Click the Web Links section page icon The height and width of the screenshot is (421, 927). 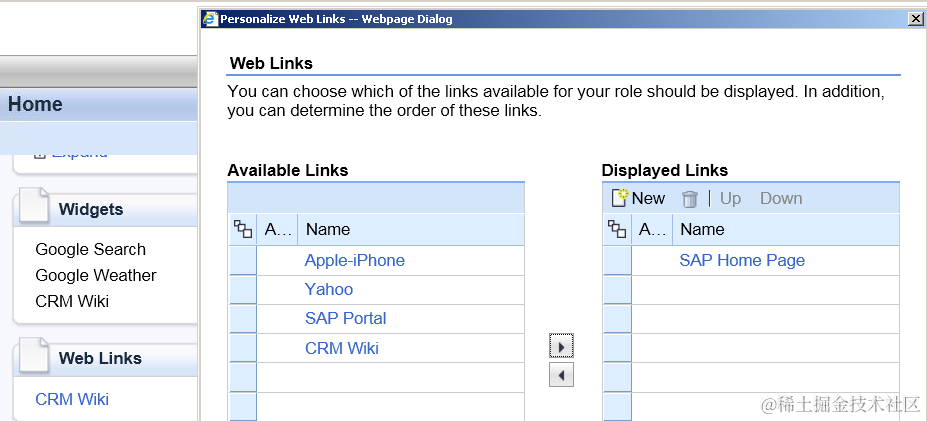(34, 355)
